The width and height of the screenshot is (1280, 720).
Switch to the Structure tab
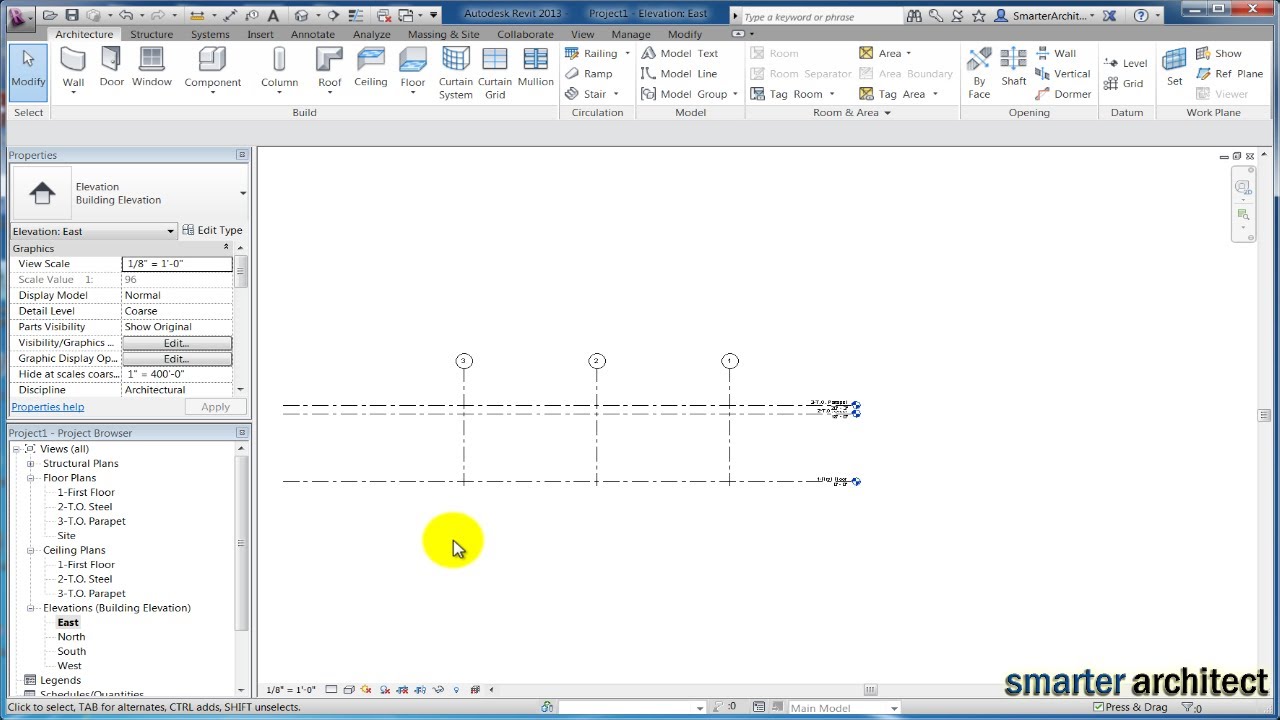click(152, 34)
